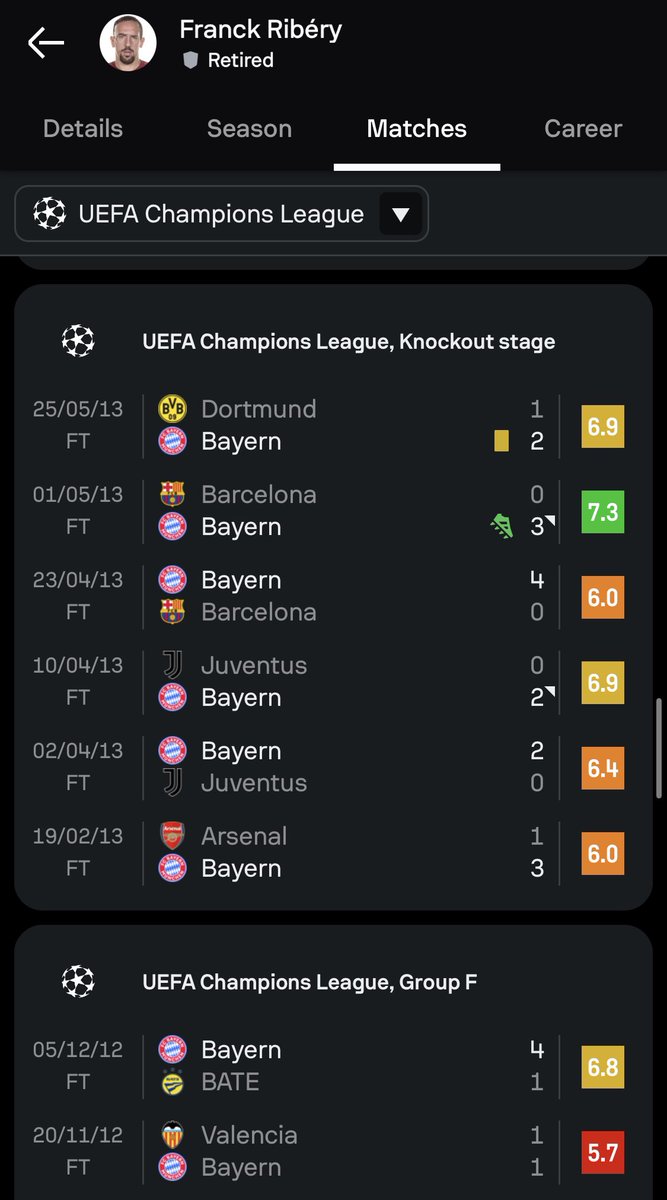
Task: Open the UEFA Champions League competition dropdown
Action: pyautogui.click(x=221, y=214)
